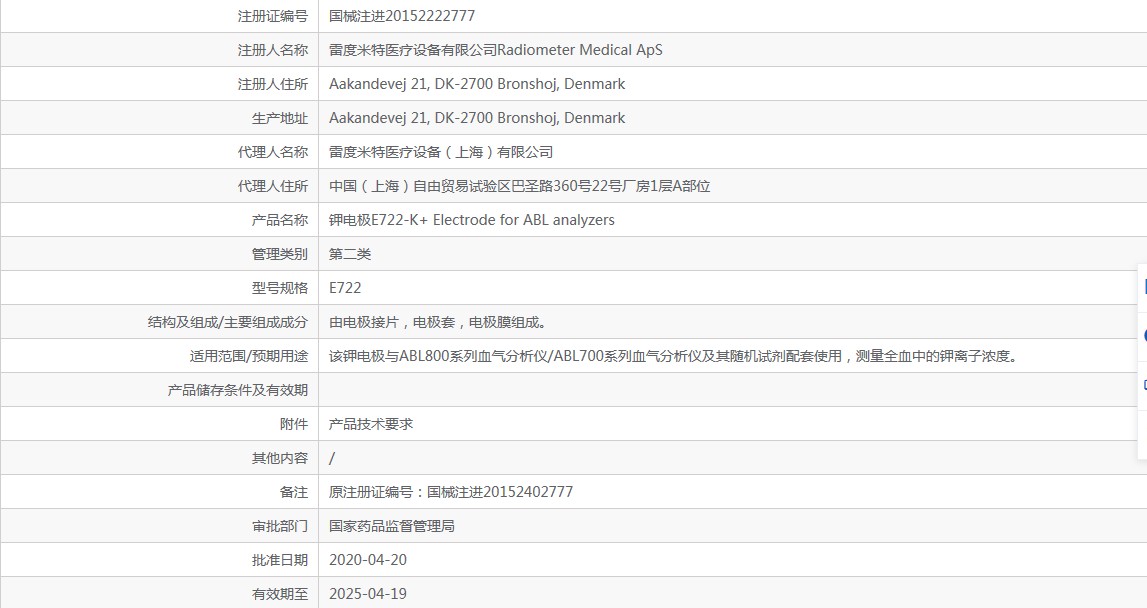Click the 其他内容 label
The width and height of the screenshot is (1147, 608).
pos(279,458)
